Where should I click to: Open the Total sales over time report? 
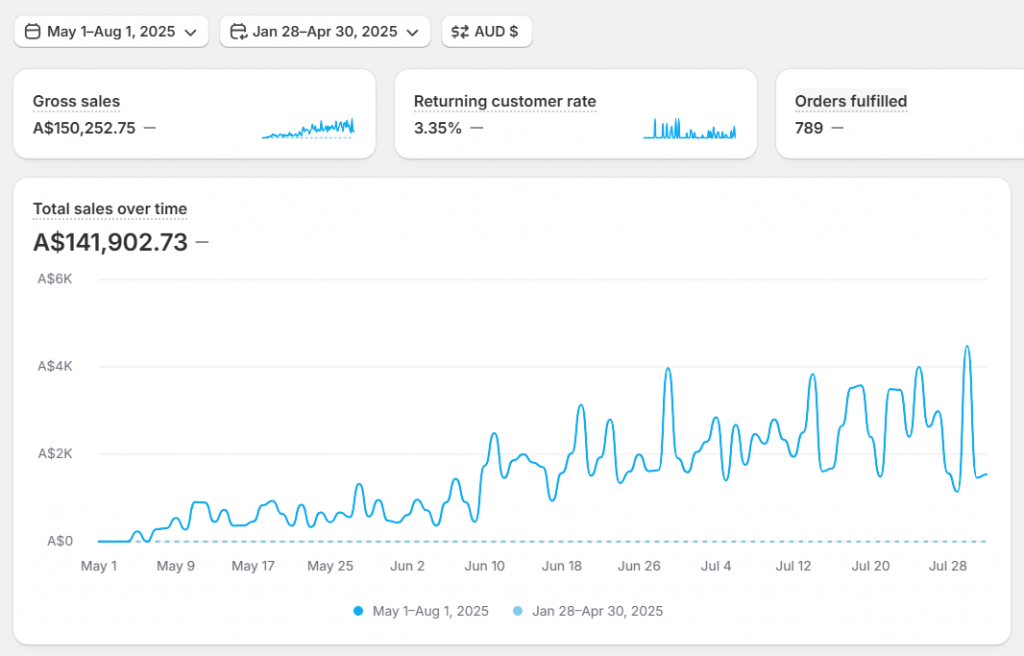110,208
